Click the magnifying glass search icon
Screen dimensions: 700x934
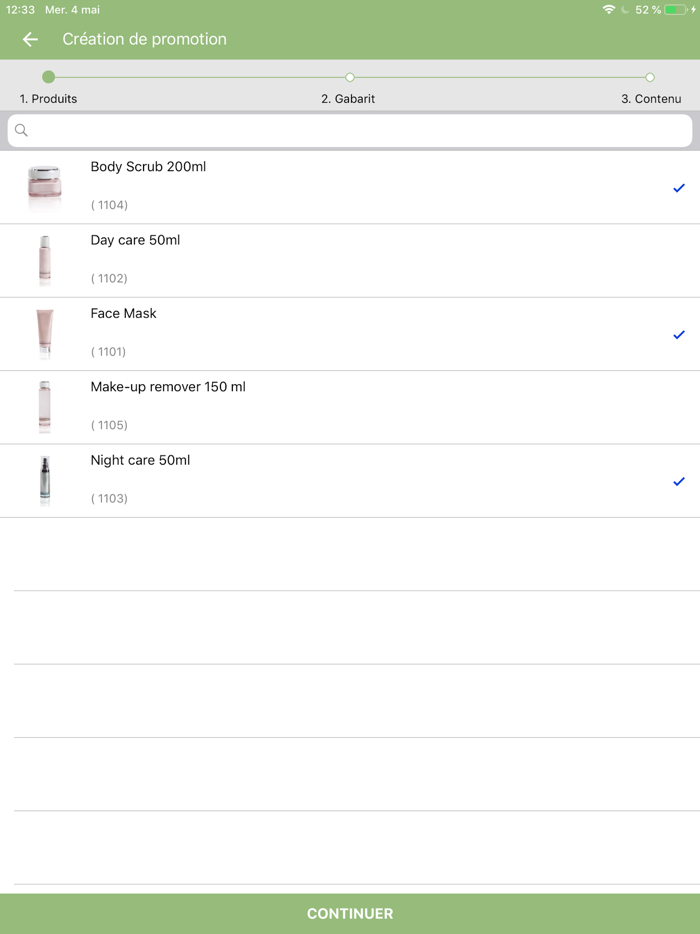[x=21, y=130]
